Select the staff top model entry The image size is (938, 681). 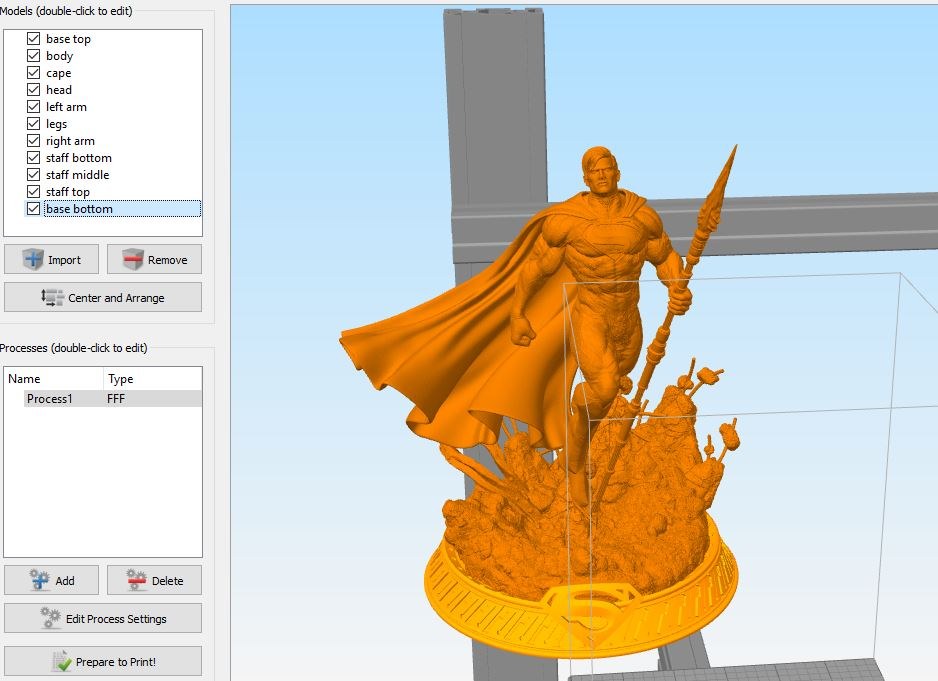point(68,191)
